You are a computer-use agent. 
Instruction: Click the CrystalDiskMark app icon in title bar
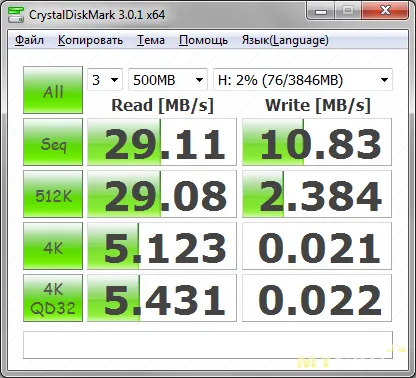point(16,14)
